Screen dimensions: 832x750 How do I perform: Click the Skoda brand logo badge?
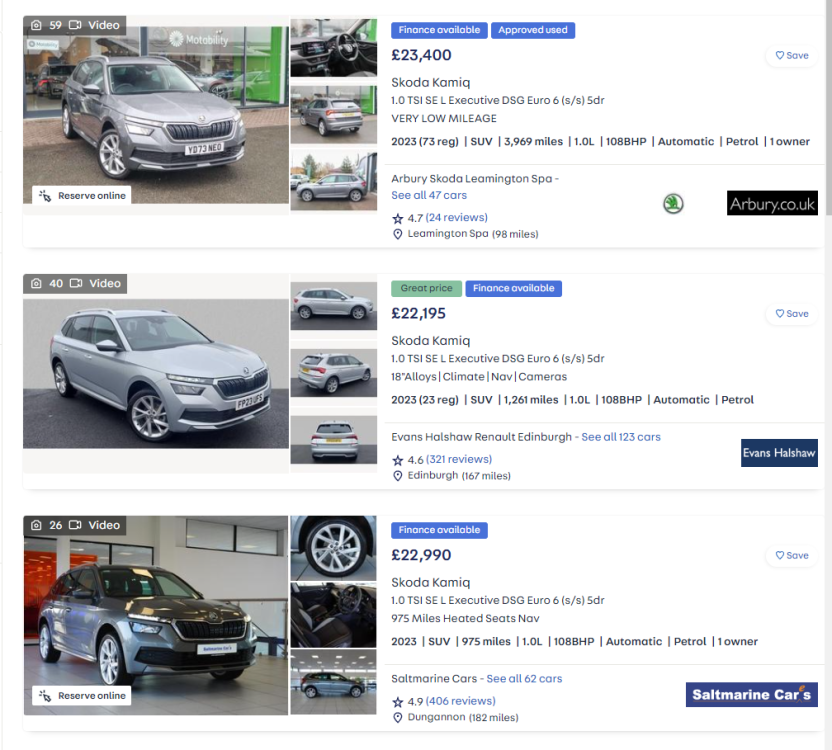click(x=673, y=204)
